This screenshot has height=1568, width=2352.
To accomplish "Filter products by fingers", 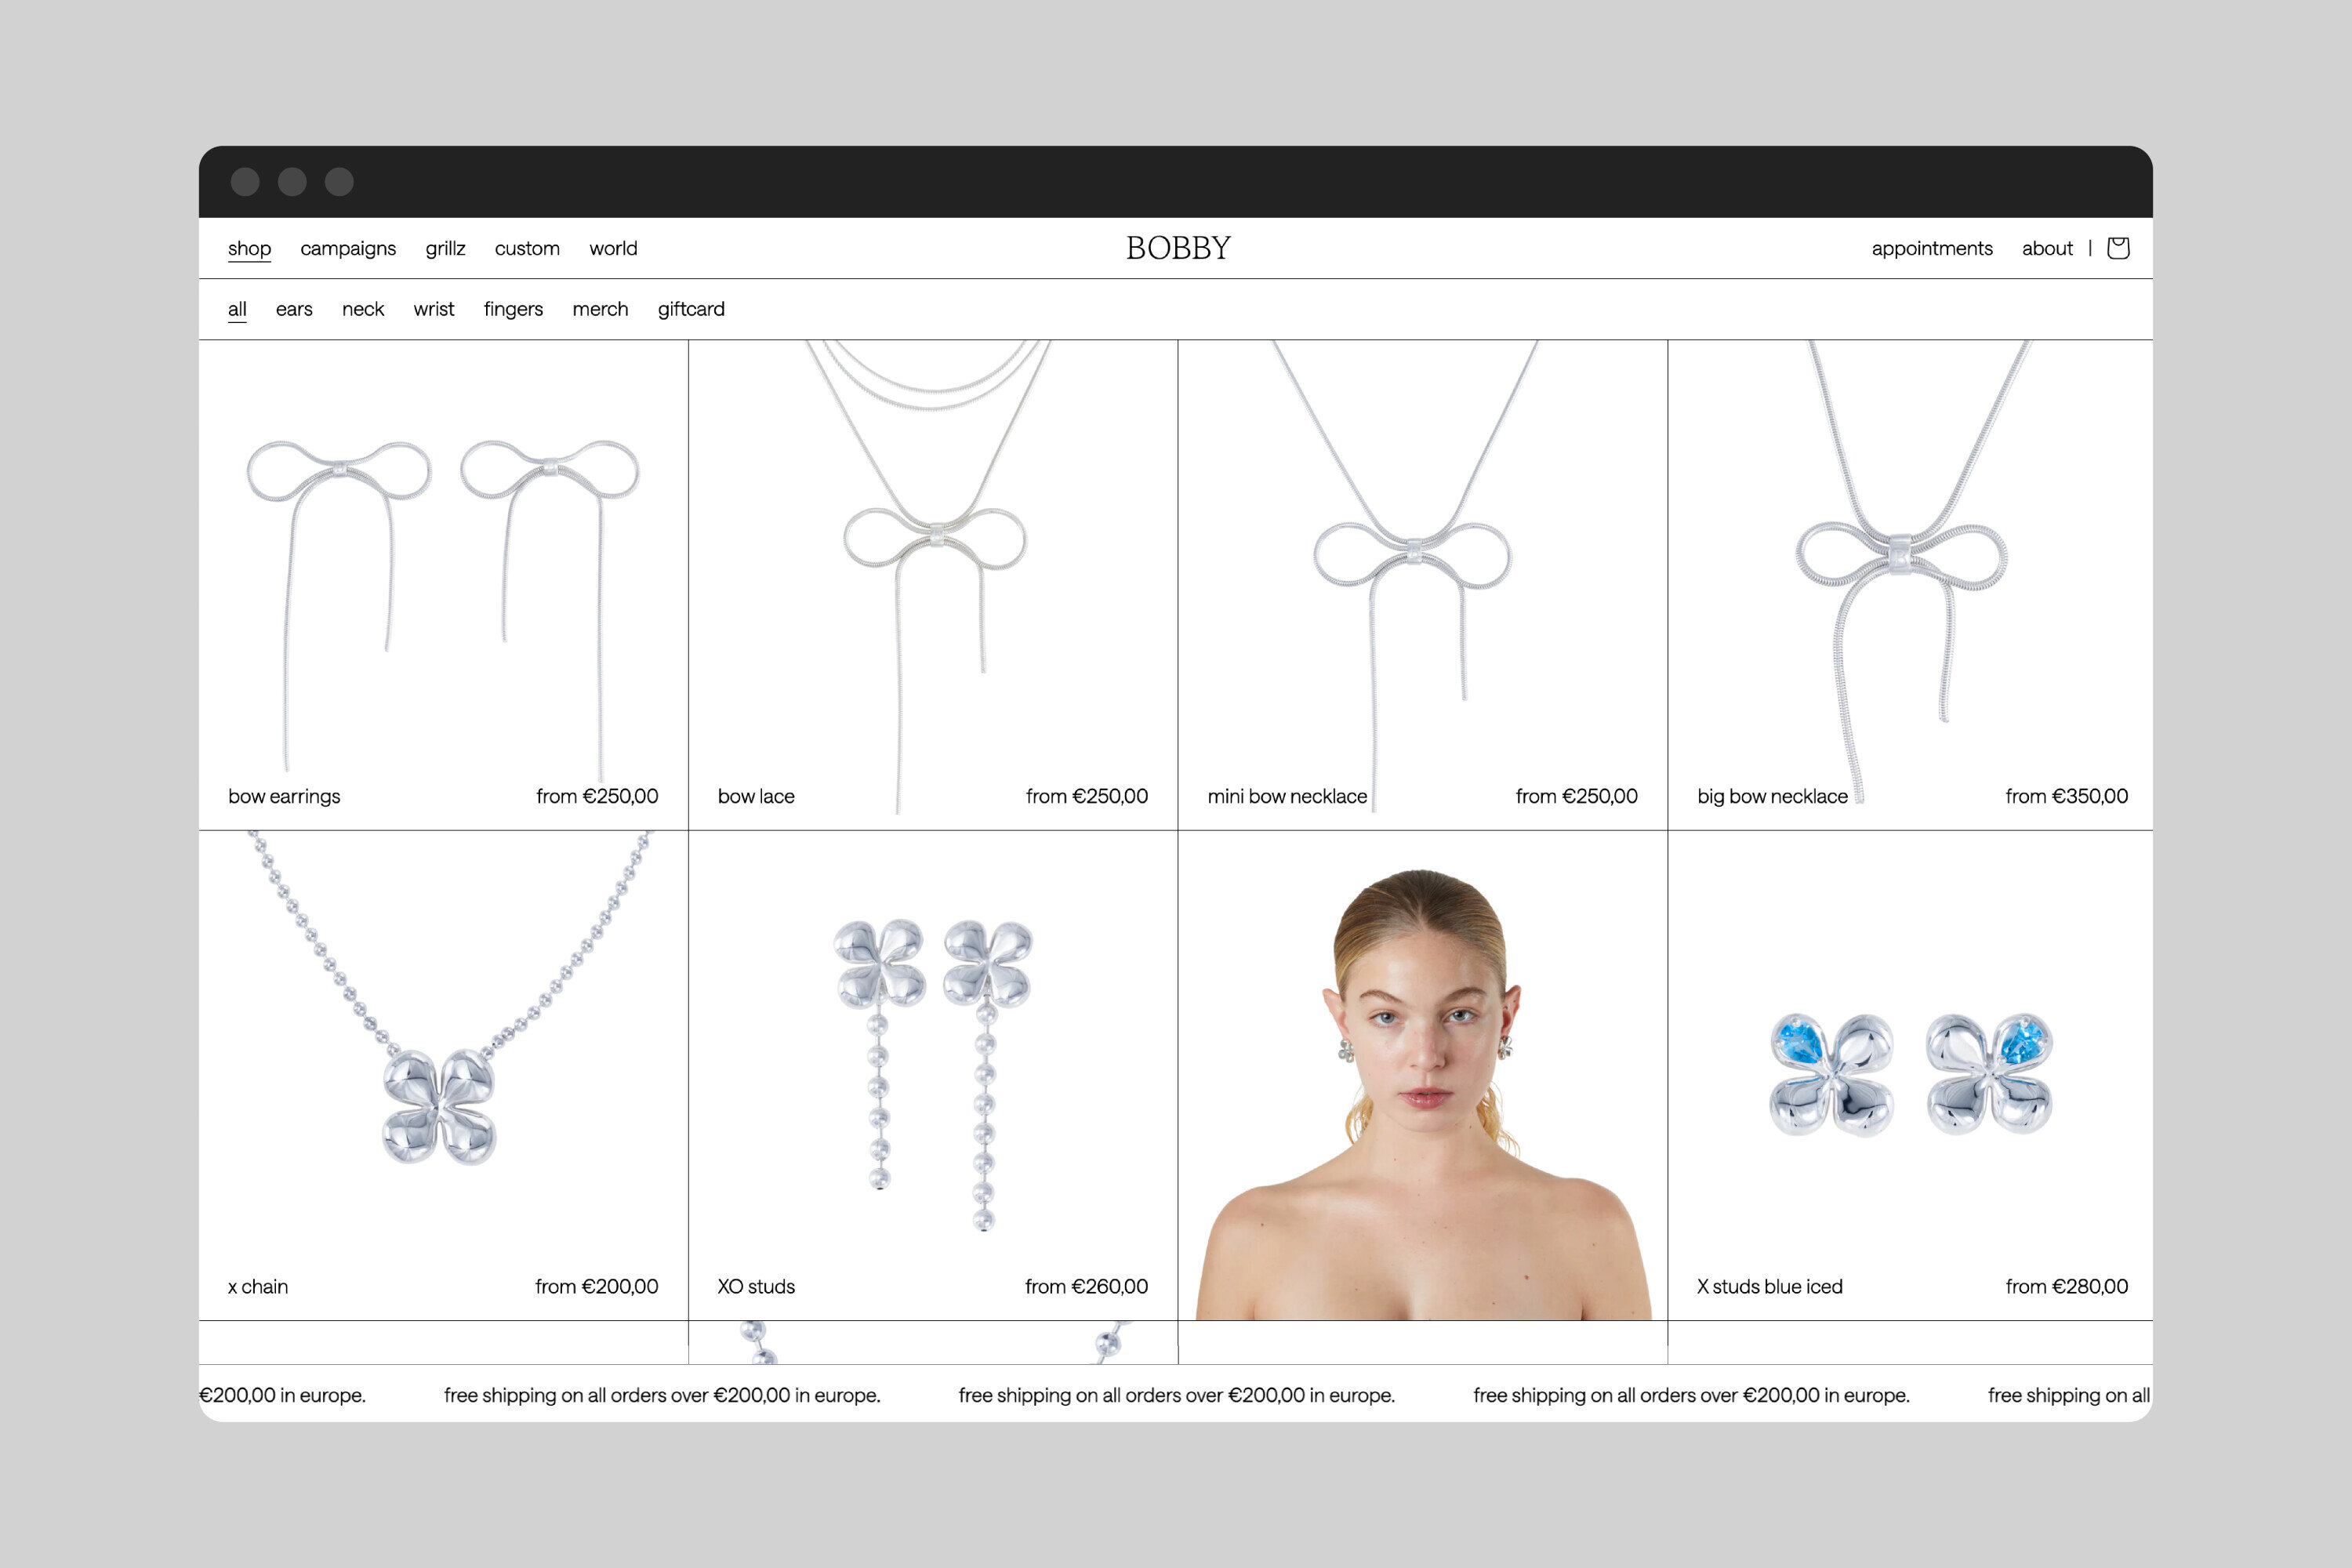I will pos(513,309).
